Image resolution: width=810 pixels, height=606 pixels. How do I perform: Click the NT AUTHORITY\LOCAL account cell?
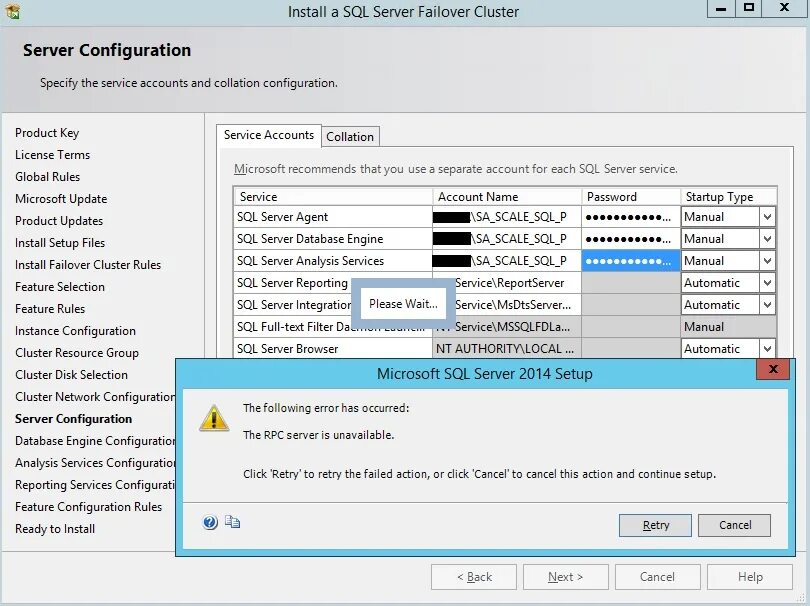tap(507, 349)
